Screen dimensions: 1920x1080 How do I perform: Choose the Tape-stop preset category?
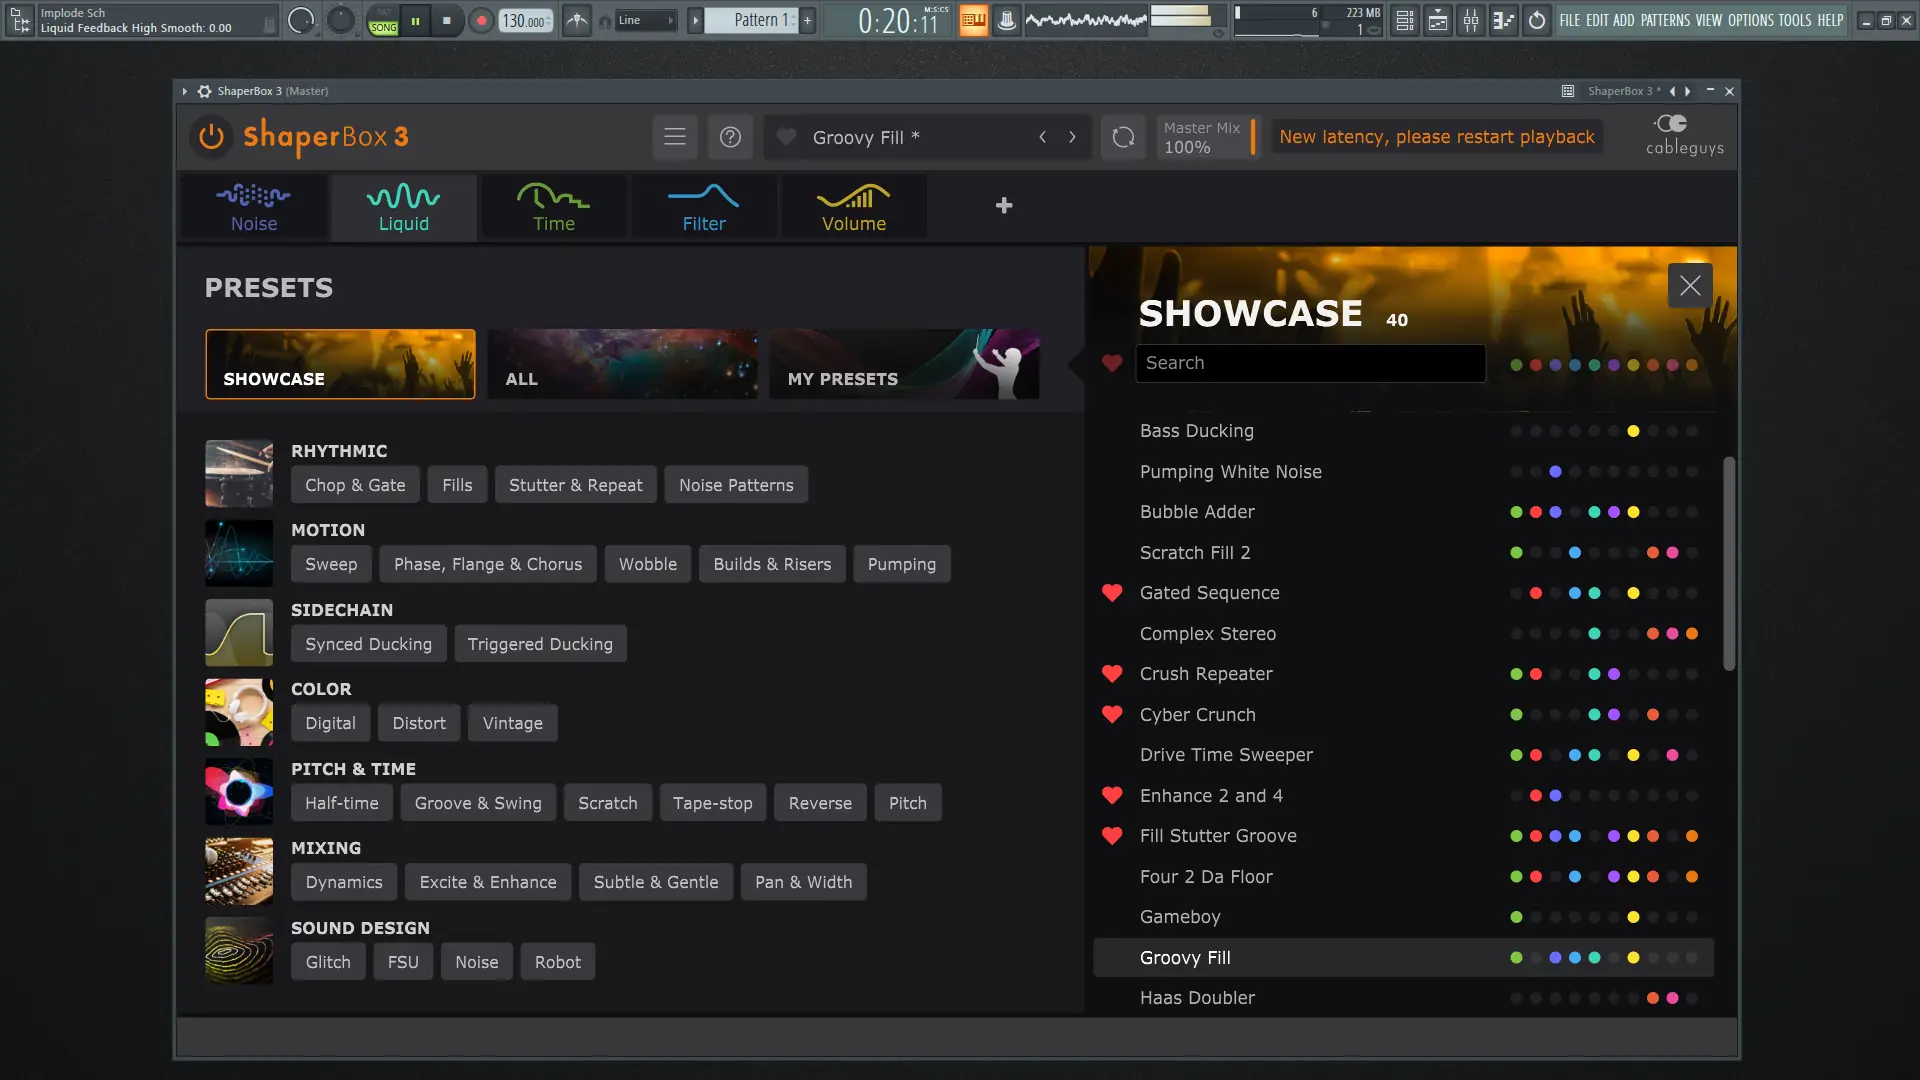pos(712,802)
